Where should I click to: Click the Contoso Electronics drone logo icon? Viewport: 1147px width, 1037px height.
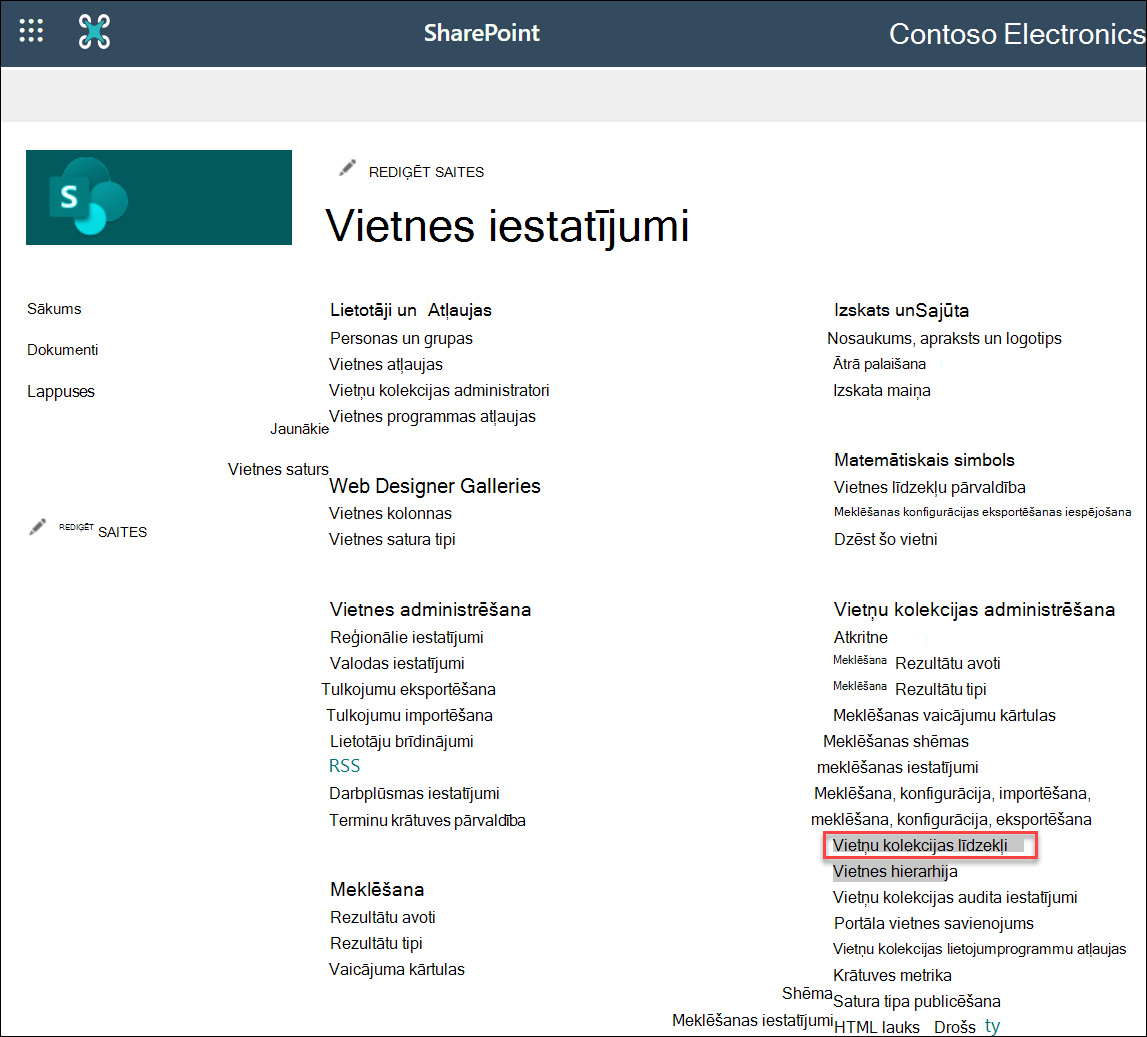coord(94,31)
